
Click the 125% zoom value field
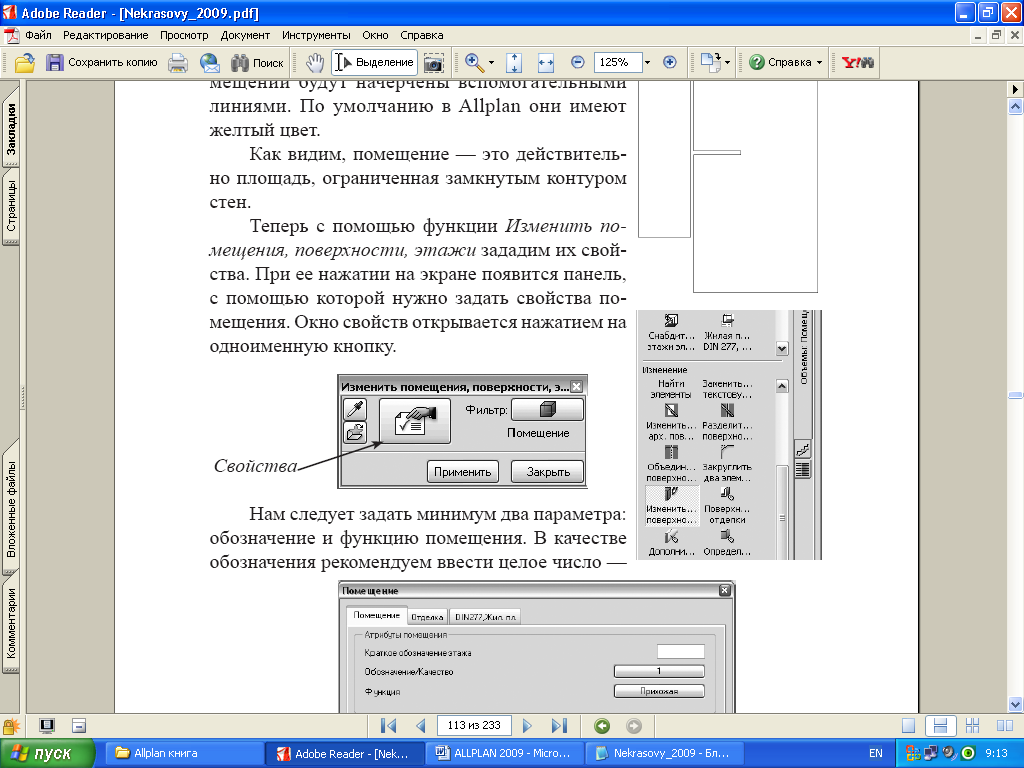point(617,62)
